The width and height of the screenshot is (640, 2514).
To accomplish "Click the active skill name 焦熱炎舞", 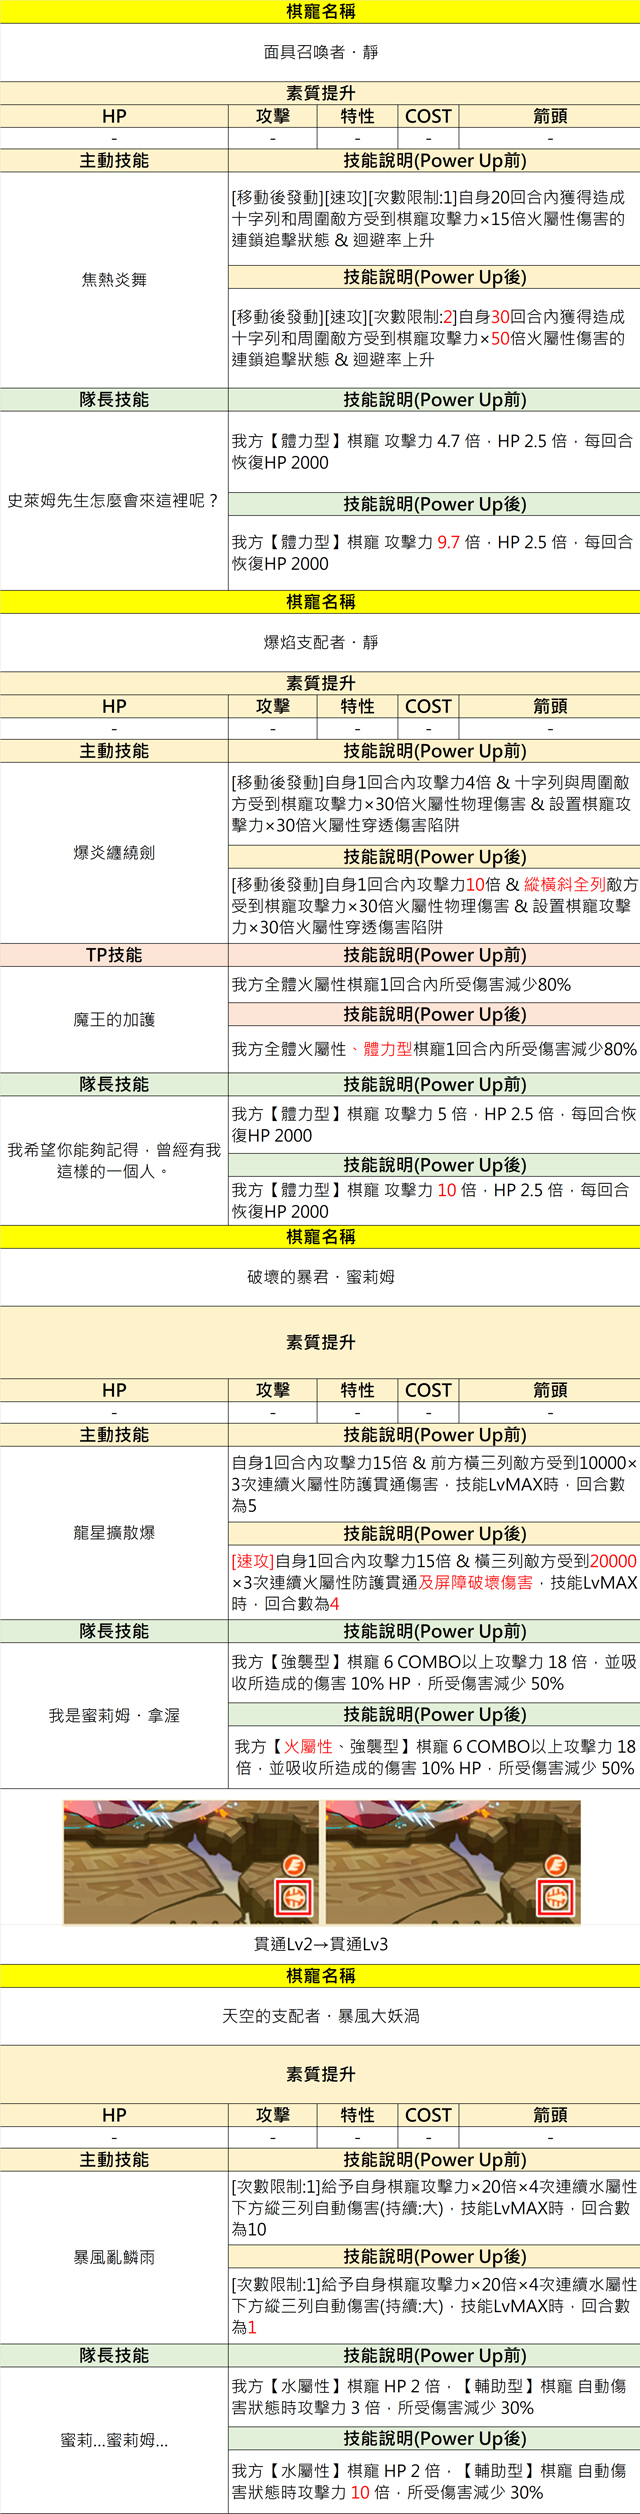I will point(114,280).
